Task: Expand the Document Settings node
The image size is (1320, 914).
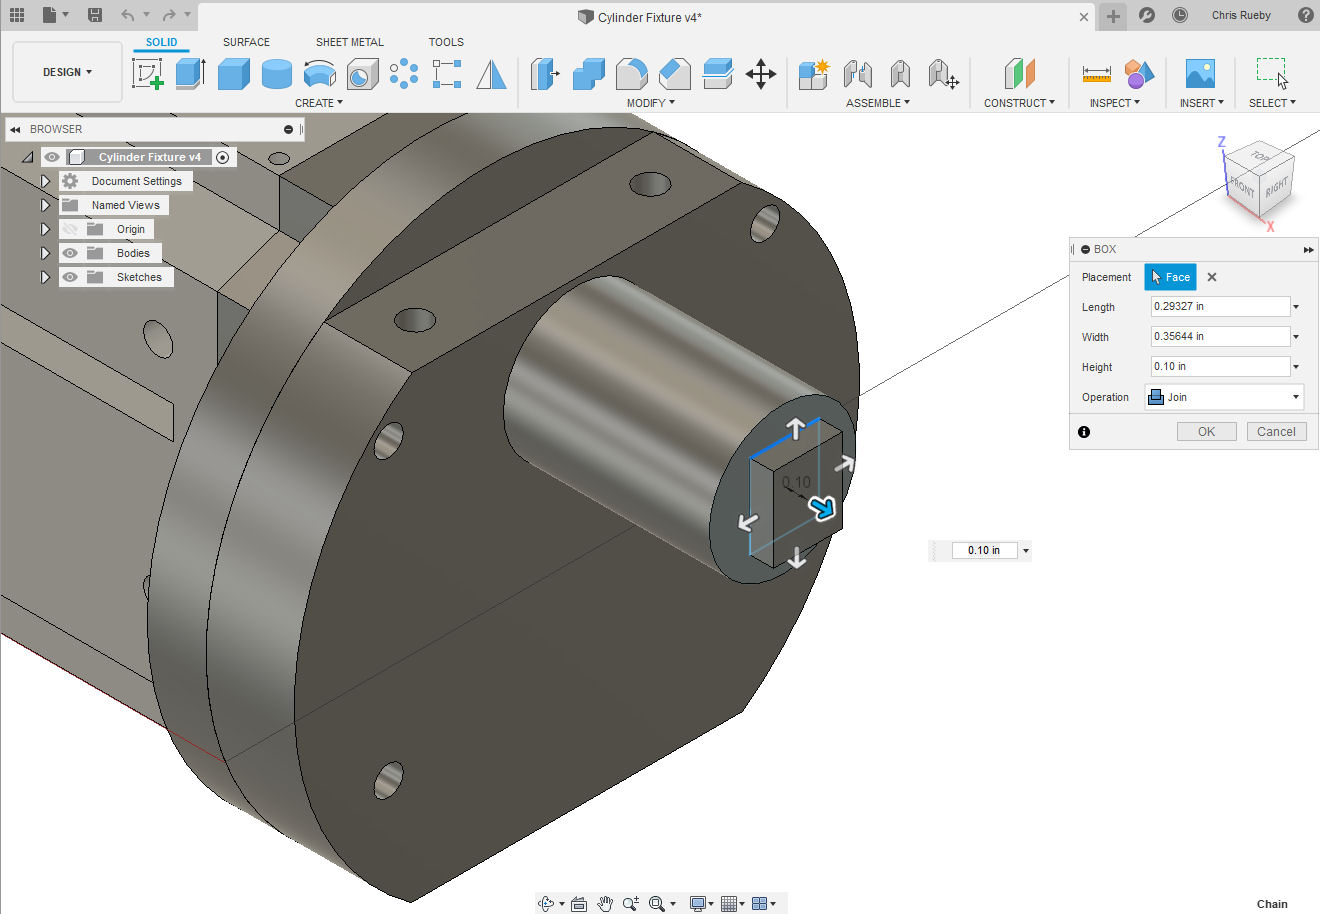Action: (45, 181)
